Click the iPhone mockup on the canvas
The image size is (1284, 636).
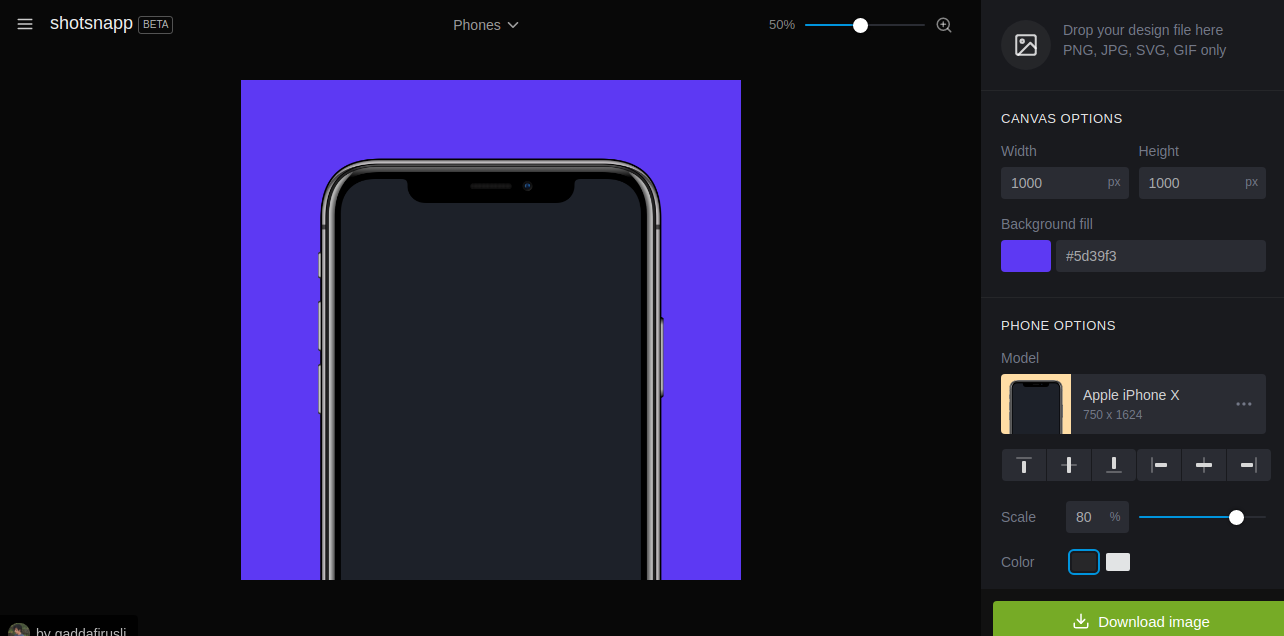coord(491,370)
